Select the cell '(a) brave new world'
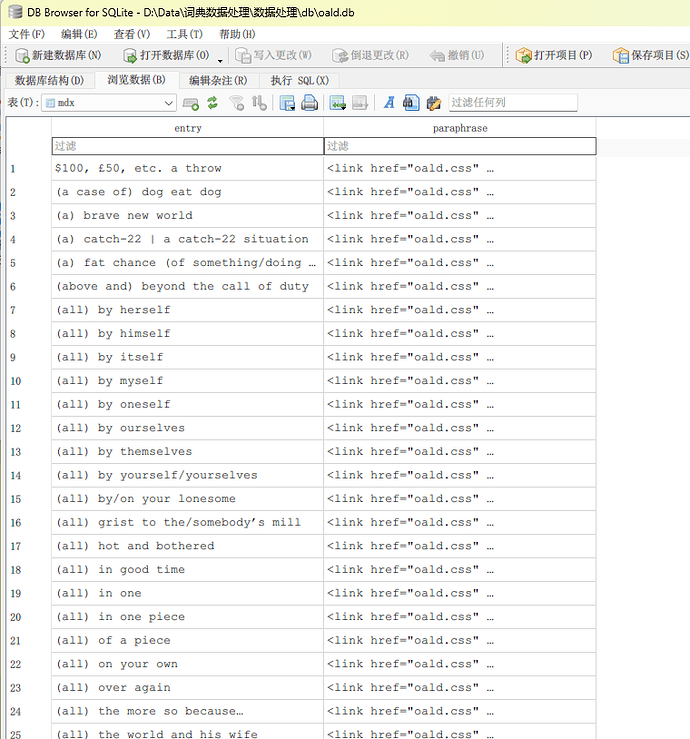Image resolution: width=690 pixels, height=739 pixels. 188,215
